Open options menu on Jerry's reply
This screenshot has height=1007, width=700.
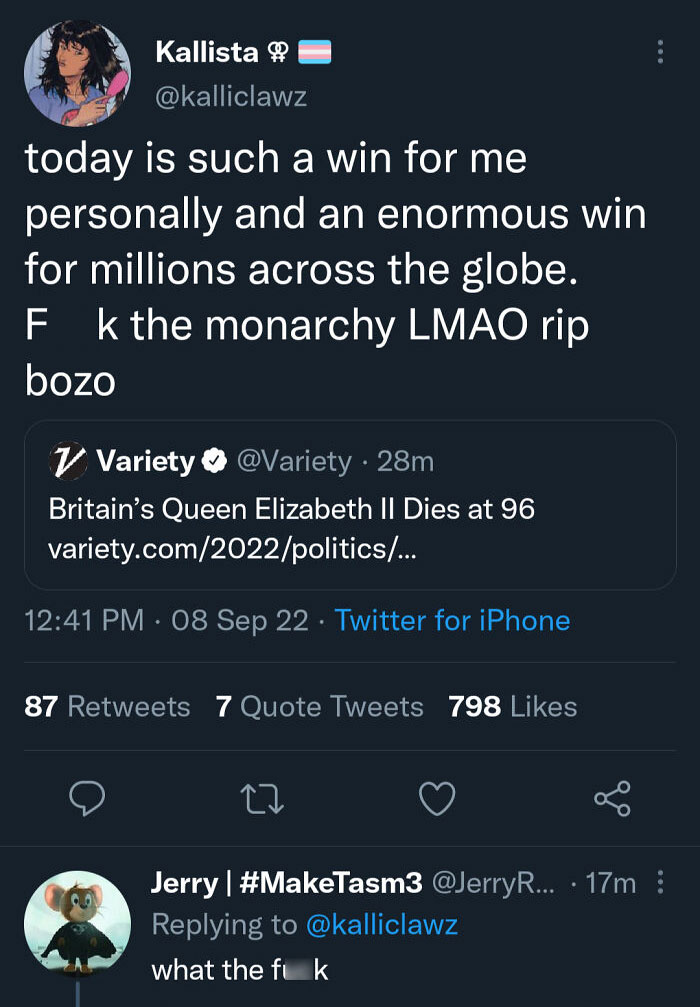pyautogui.click(x=659, y=883)
